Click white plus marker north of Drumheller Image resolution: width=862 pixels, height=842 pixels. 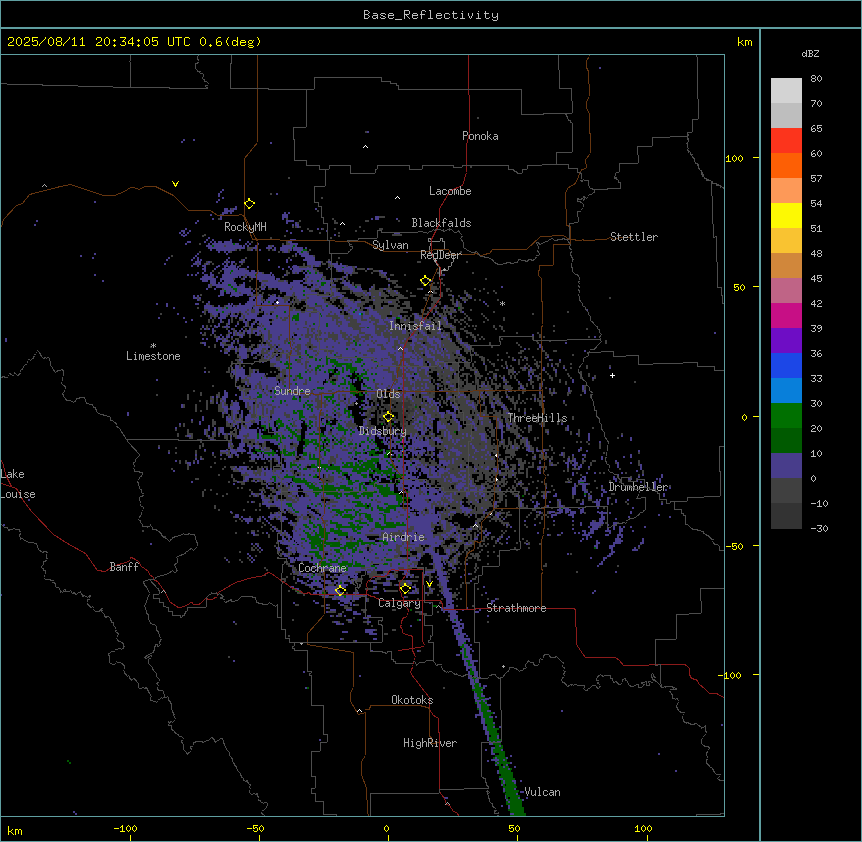coord(612,375)
